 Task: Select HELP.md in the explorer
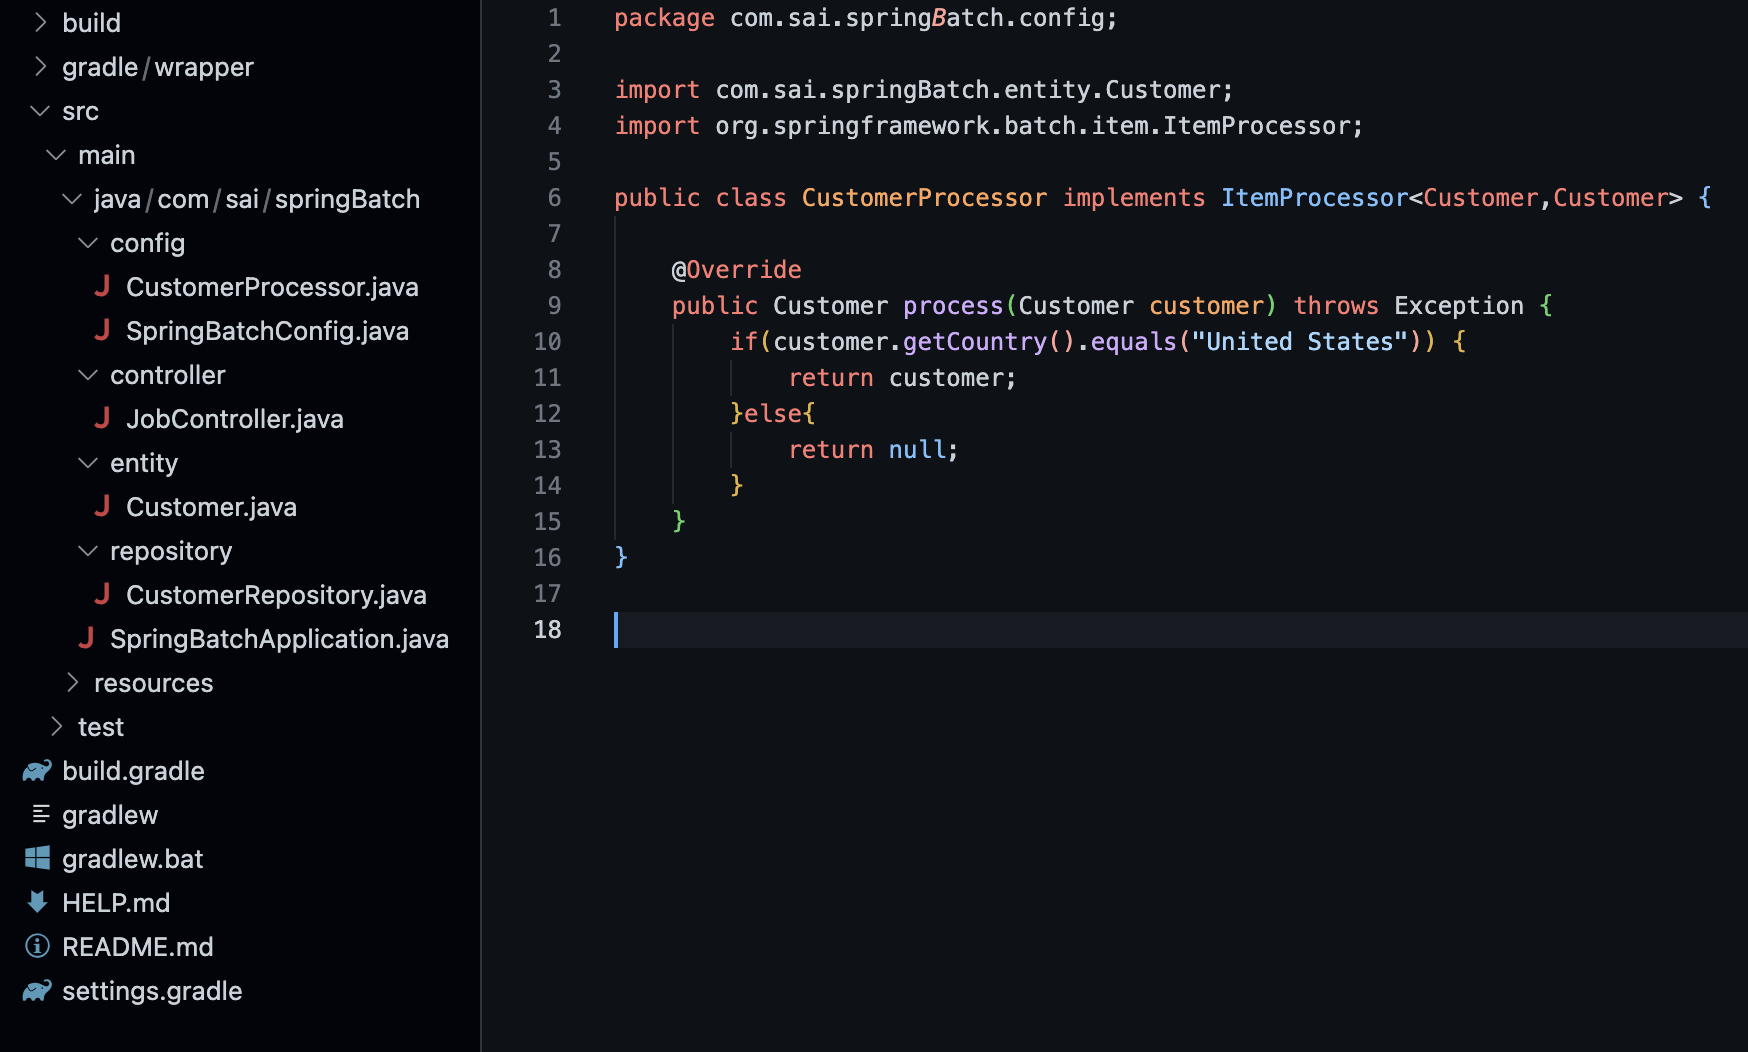pyautogui.click(x=116, y=902)
